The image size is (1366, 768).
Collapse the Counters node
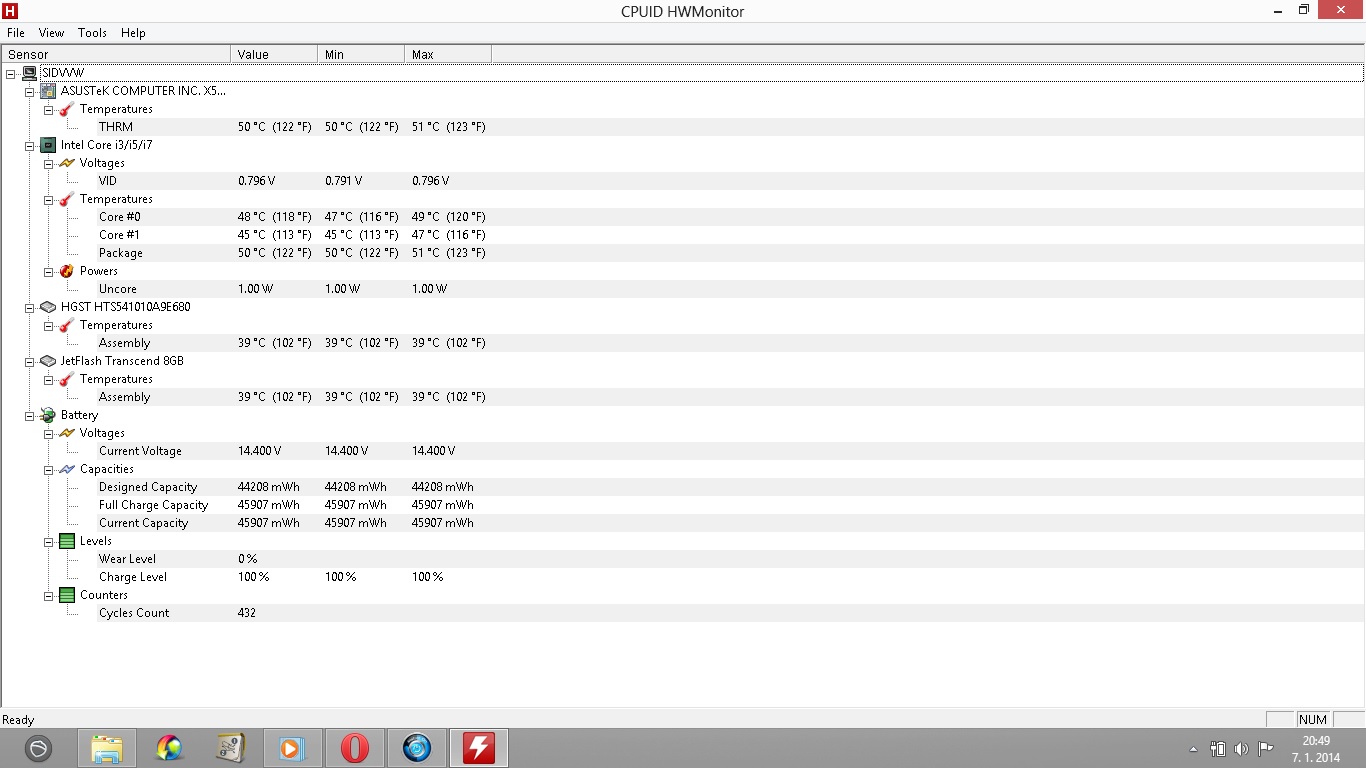[x=48, y=595]
